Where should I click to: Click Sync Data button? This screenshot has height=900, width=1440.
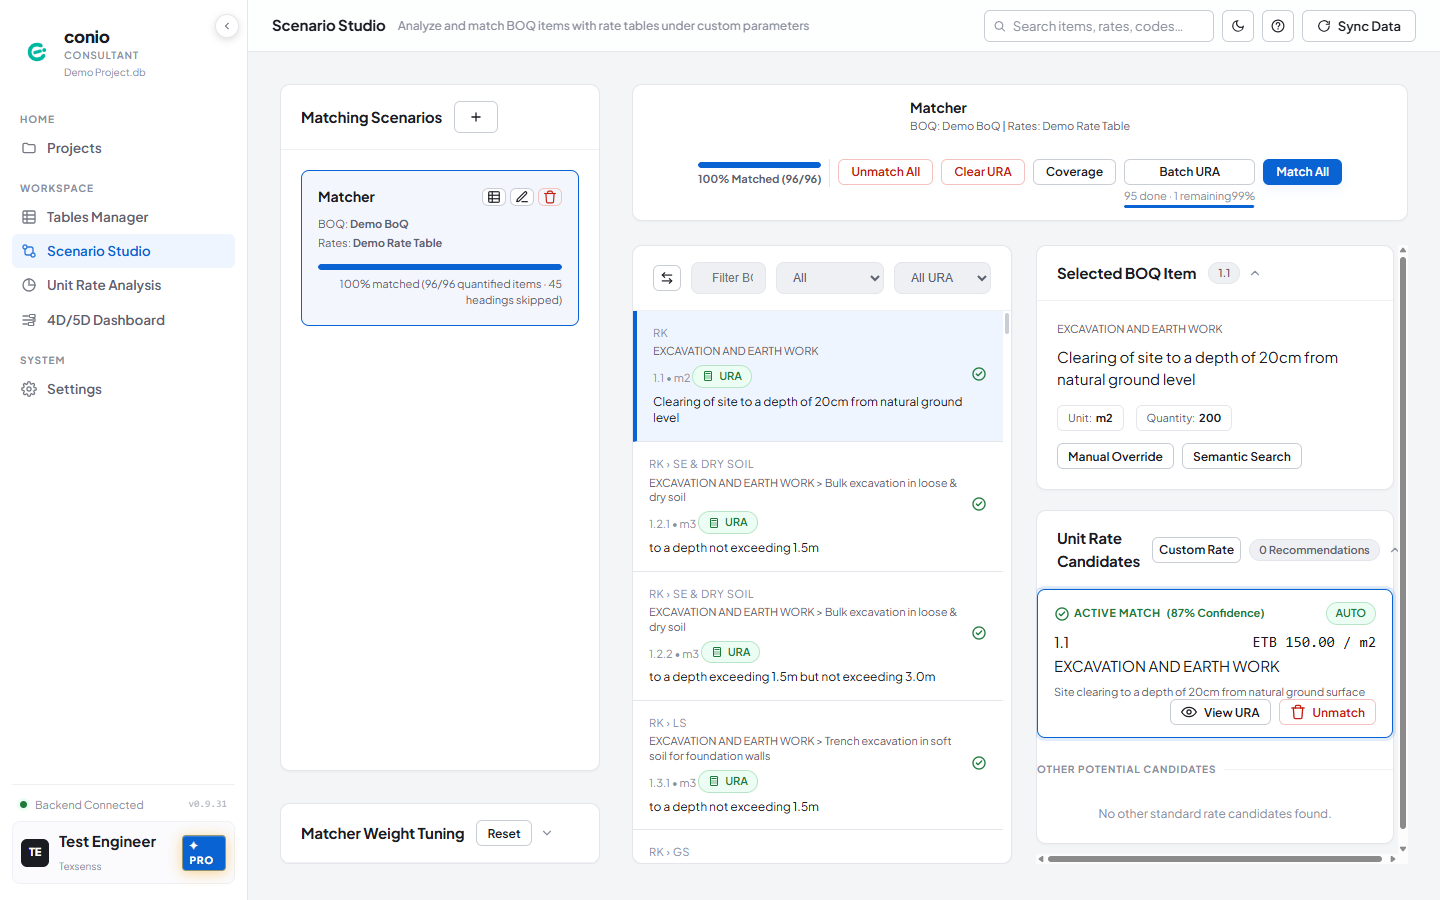[x=1359, y=26]
